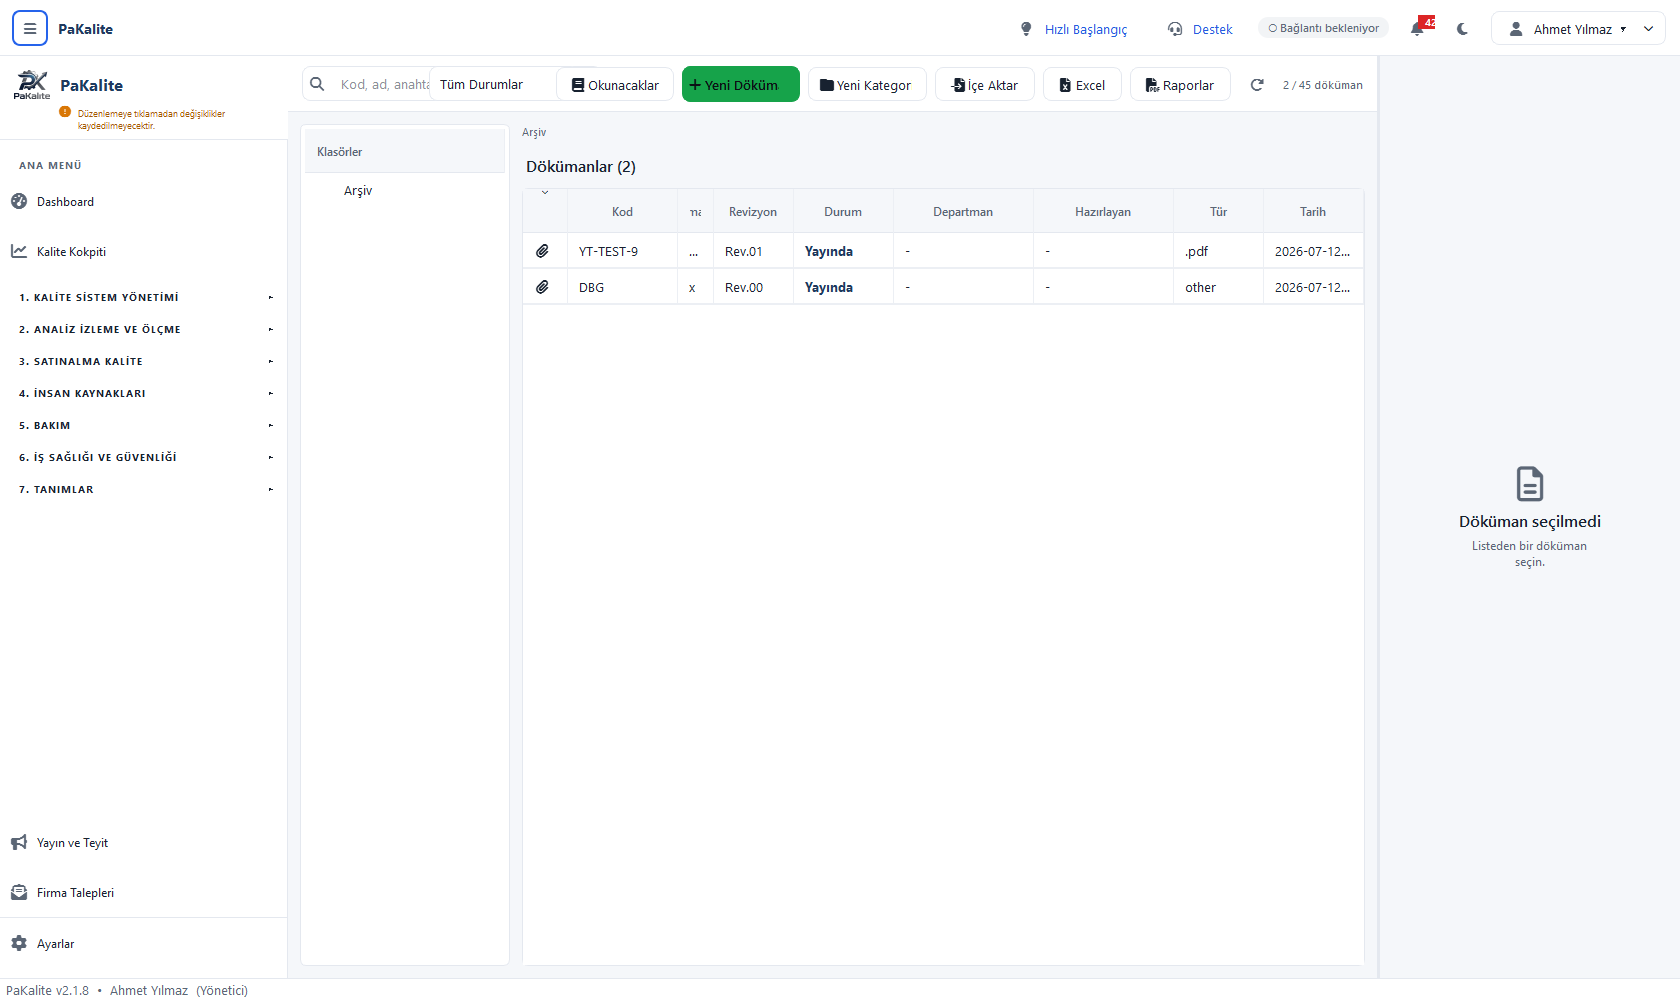This screenshot has height=1000, width=1680.
Task: Open Hızlı Başlangıç link
Action: pos(1073,29)
